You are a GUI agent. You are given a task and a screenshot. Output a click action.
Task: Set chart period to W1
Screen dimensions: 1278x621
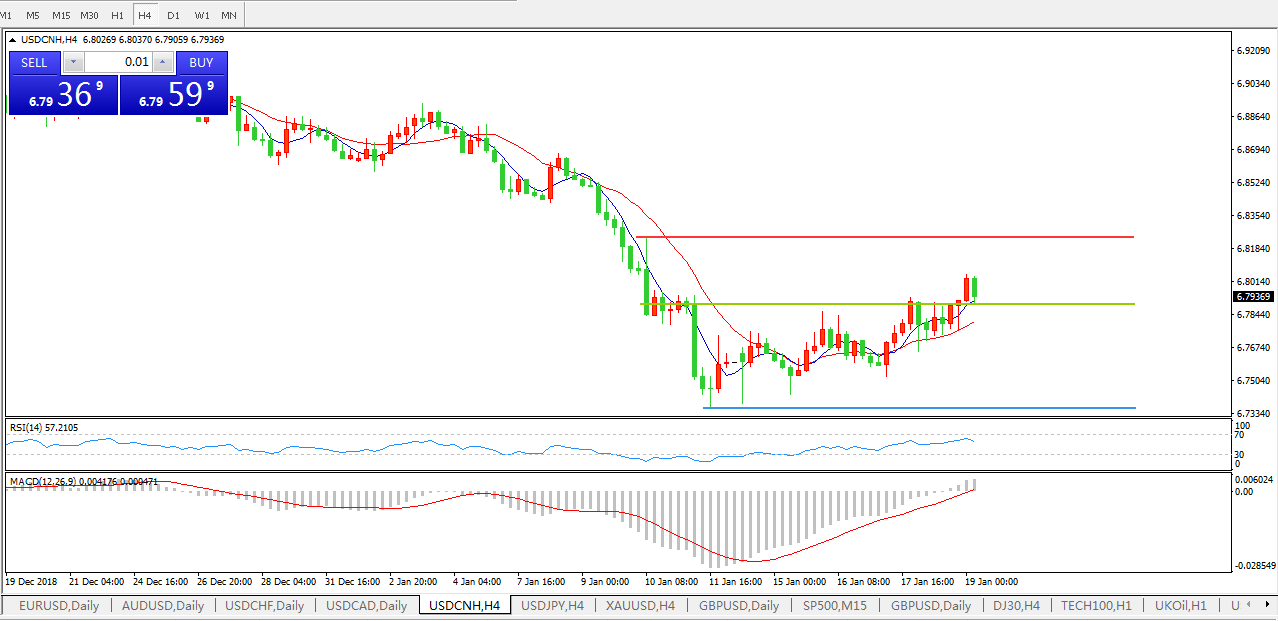pyautogui.click(x=201, y=15)
